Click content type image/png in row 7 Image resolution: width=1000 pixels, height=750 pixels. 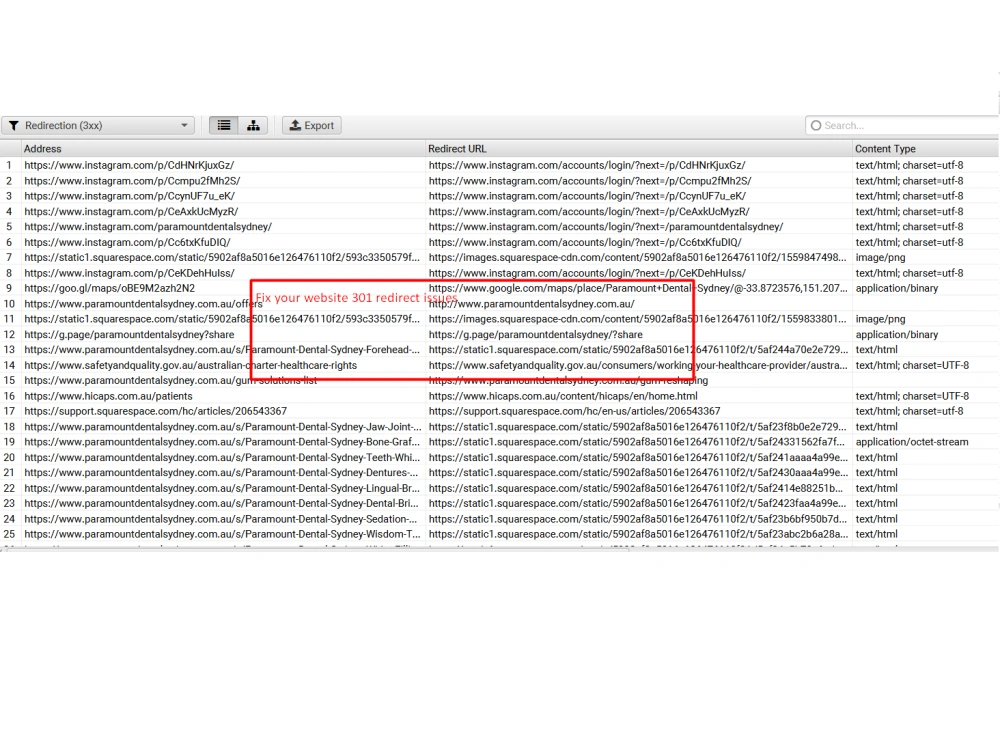(x=880, y=258)
